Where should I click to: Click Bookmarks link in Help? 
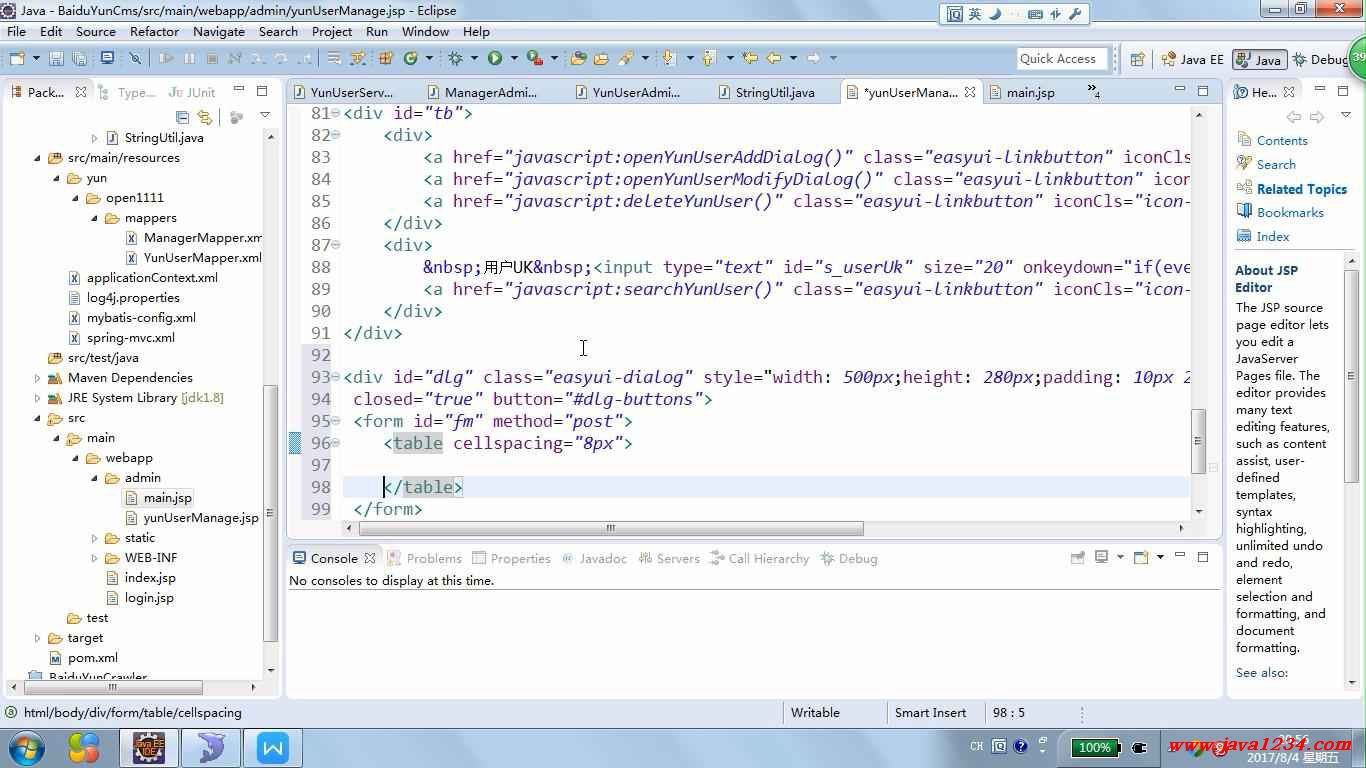point(1290,213)
